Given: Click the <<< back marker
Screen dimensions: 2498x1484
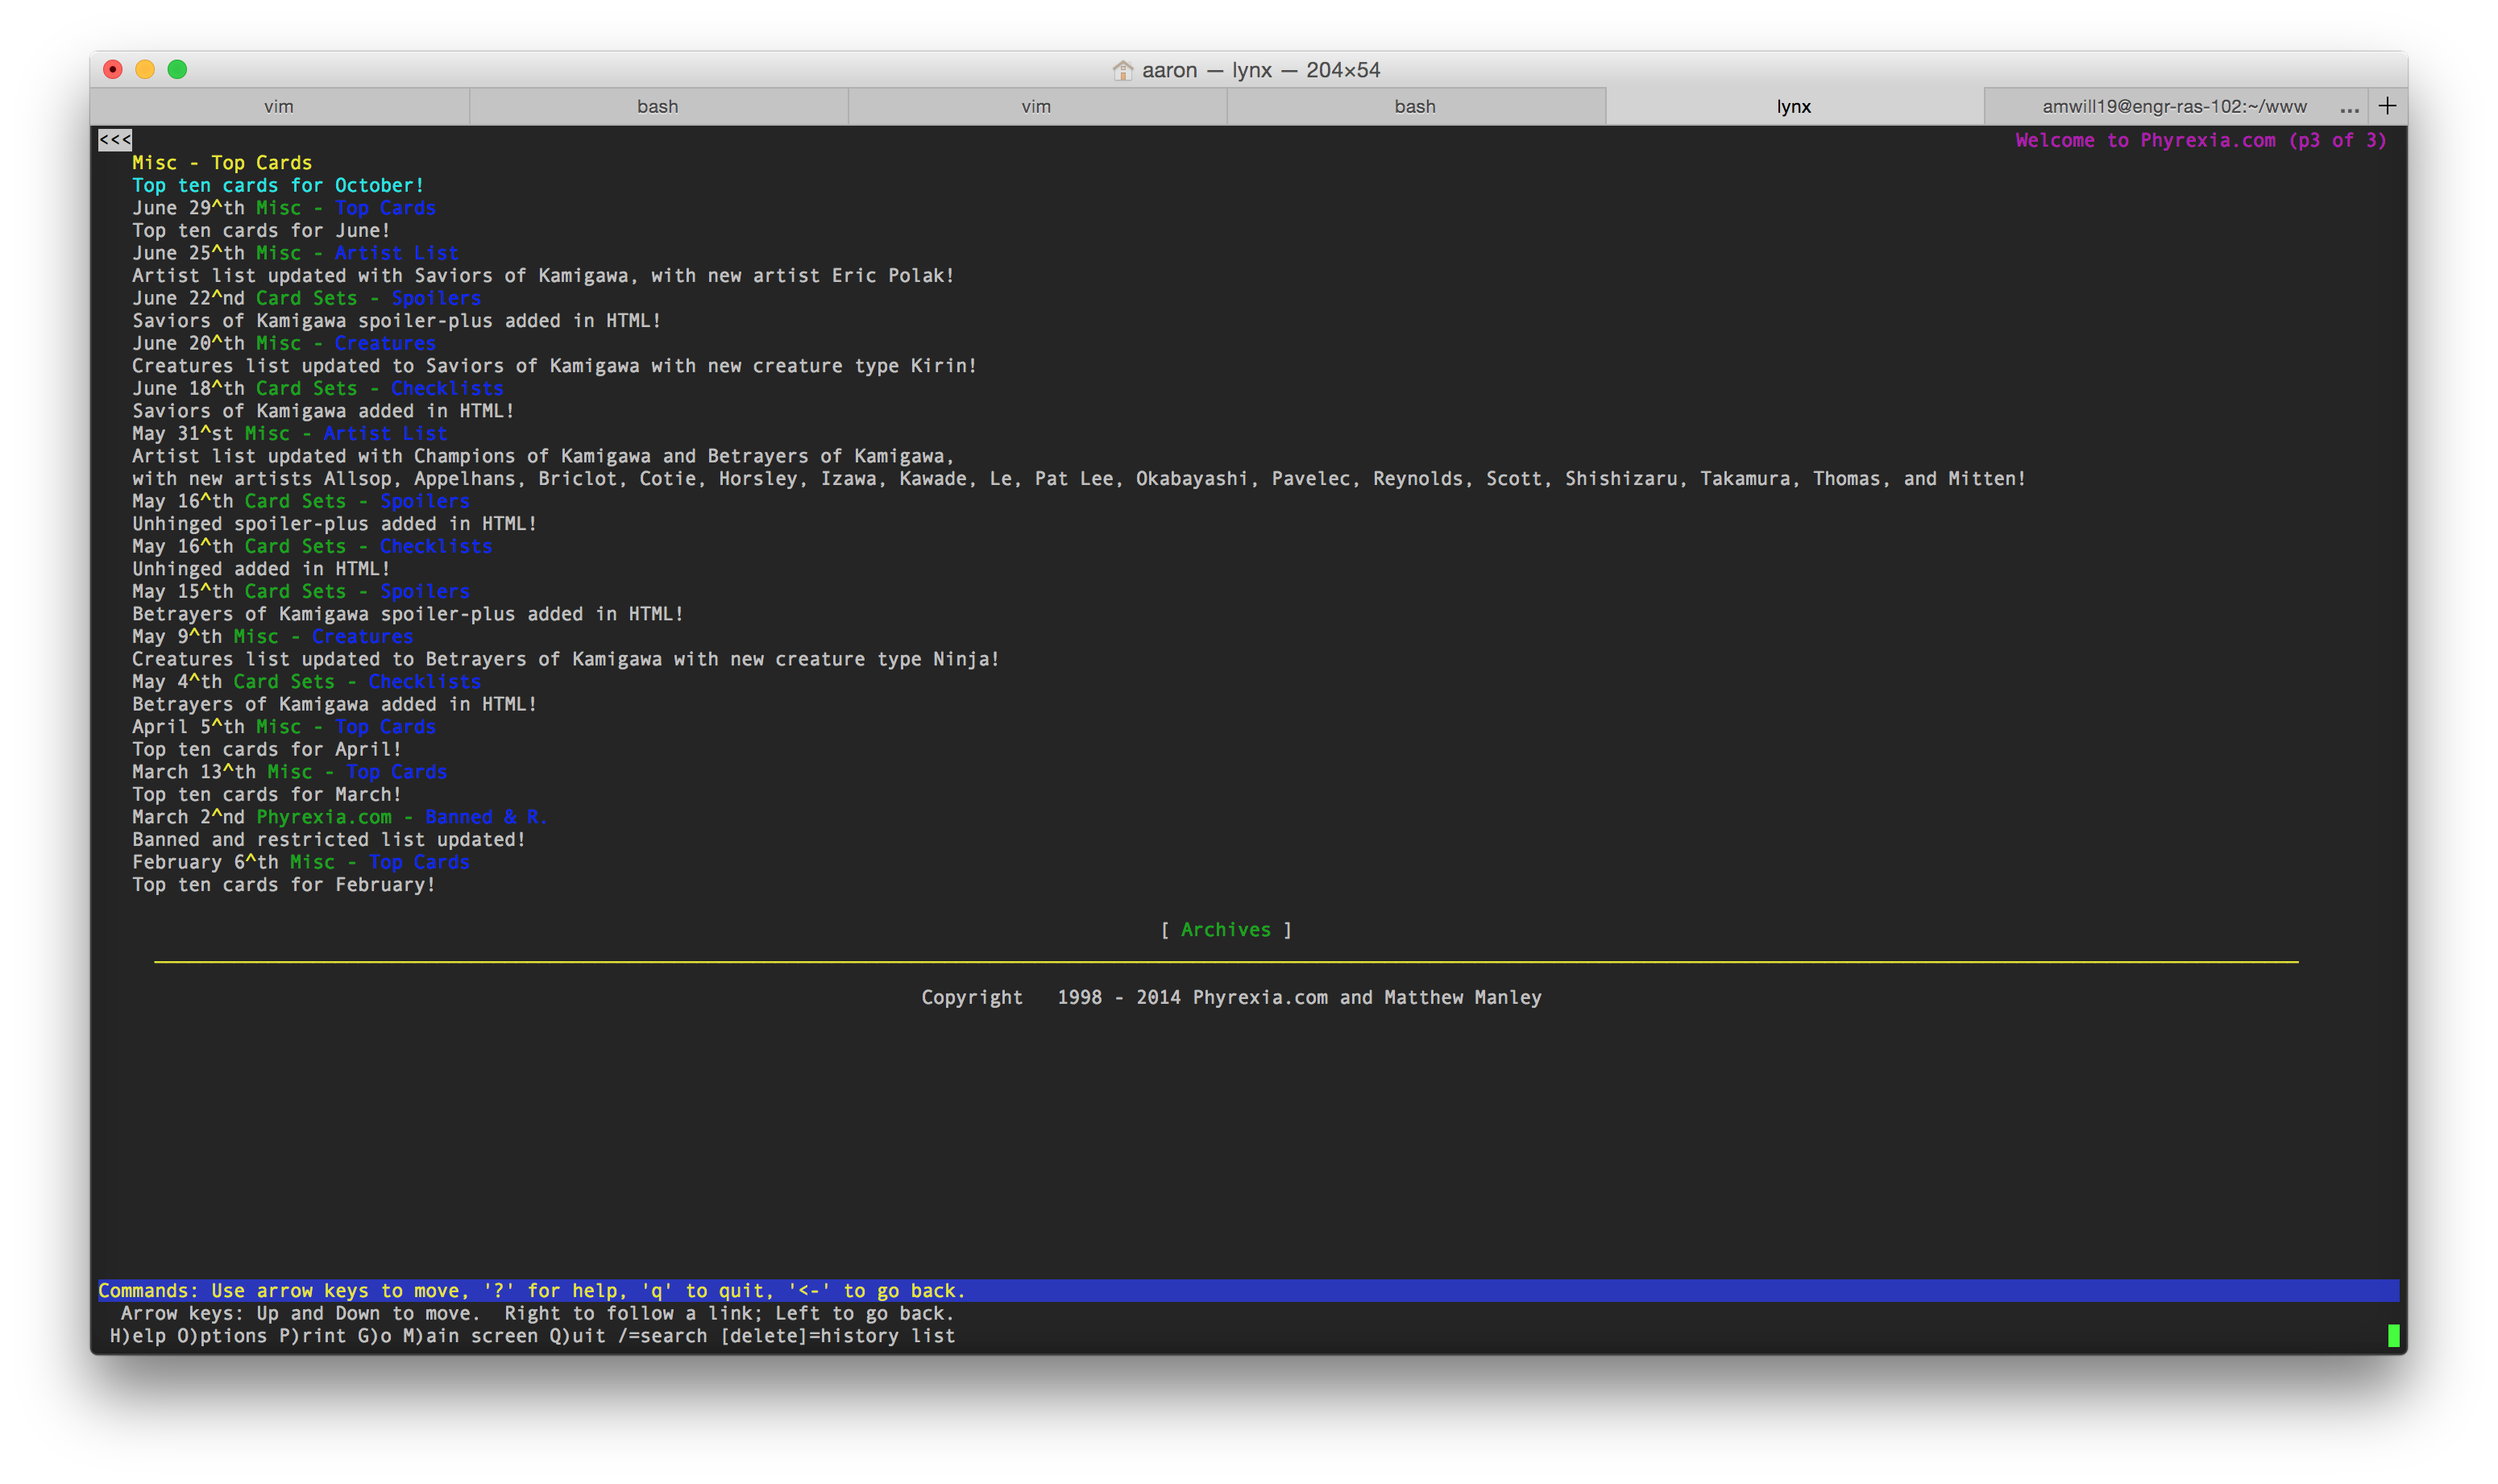Looking at the screenshot, I should 115,140.
